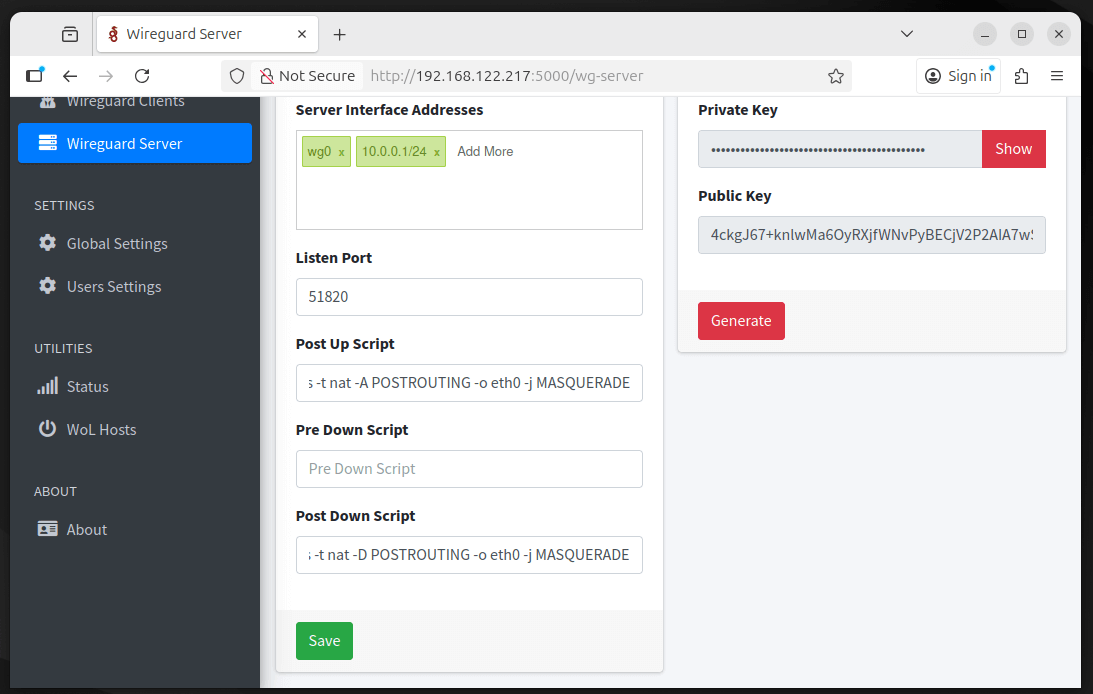
Task: Open Status via the bar-chart icon
Action: (x=47, y=386)
